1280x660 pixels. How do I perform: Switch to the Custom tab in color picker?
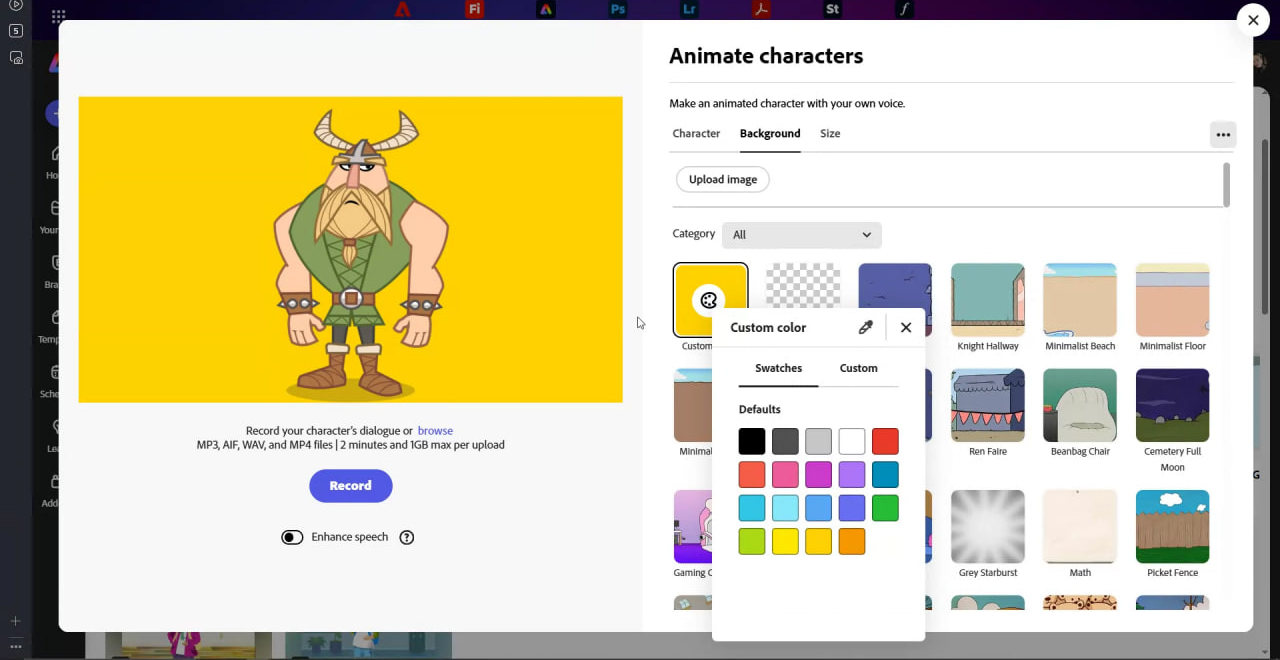click(x=858, y=368)
